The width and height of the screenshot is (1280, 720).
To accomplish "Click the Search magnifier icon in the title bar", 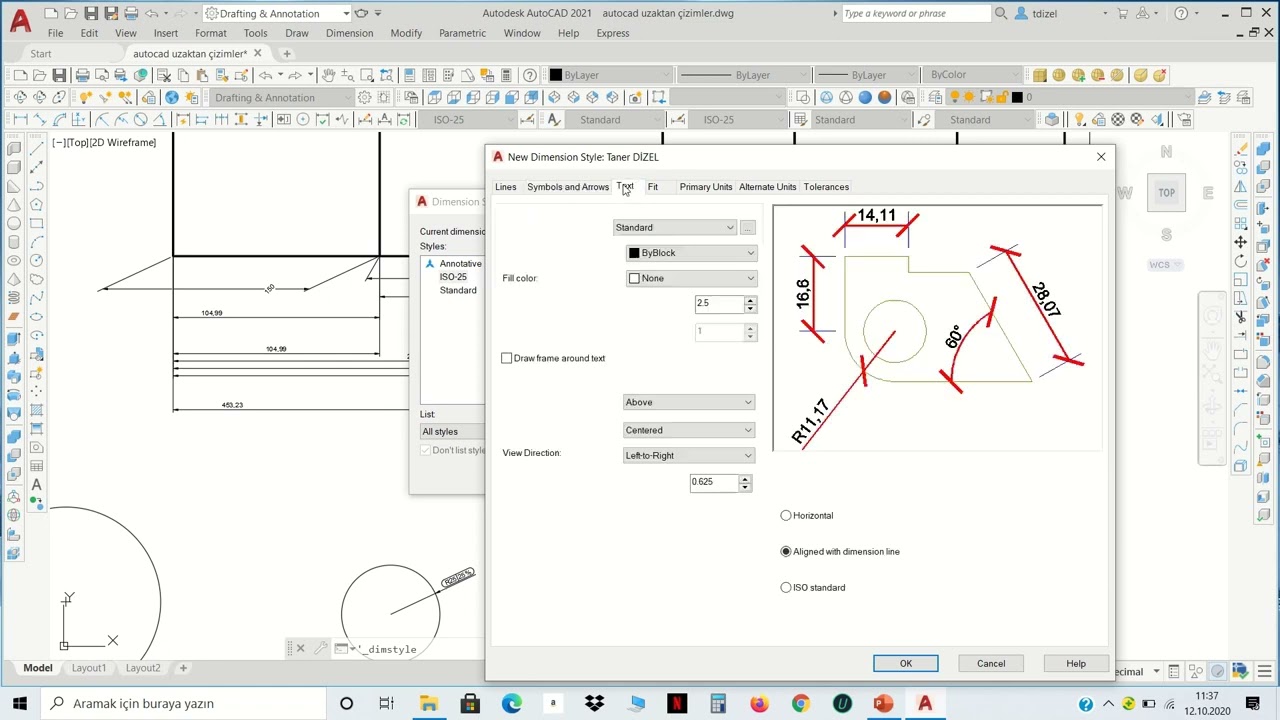I will (x=1001, y=13).
